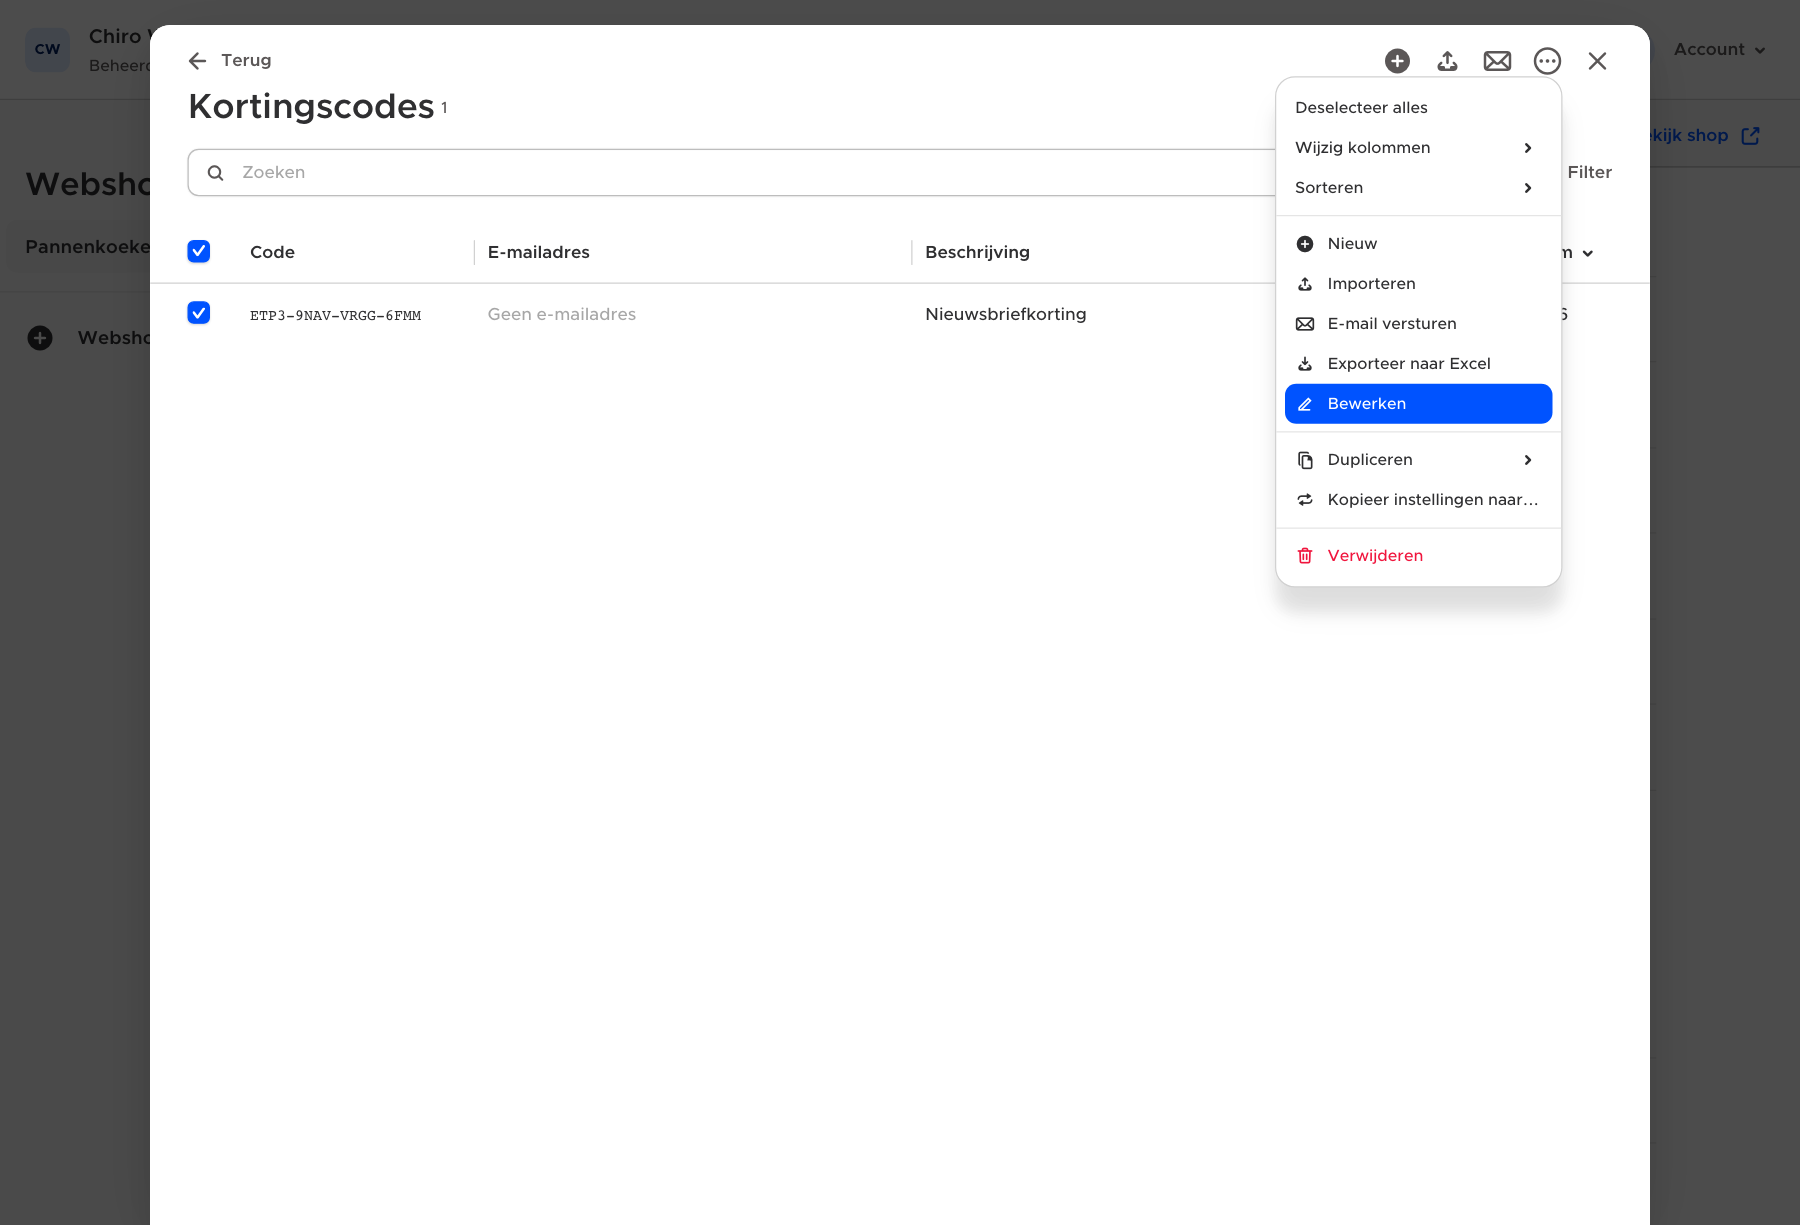
Task: Choose E-mail versturen menu entry
Action: 1418,324
